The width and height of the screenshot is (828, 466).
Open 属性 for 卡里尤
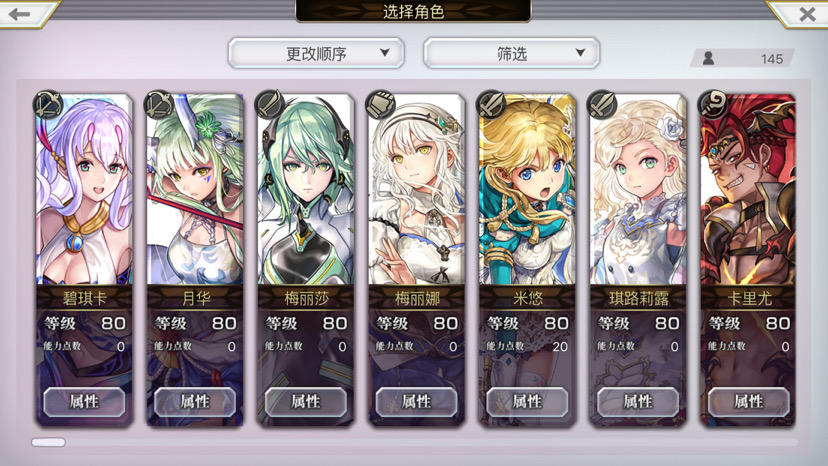[x=749, y=402]
